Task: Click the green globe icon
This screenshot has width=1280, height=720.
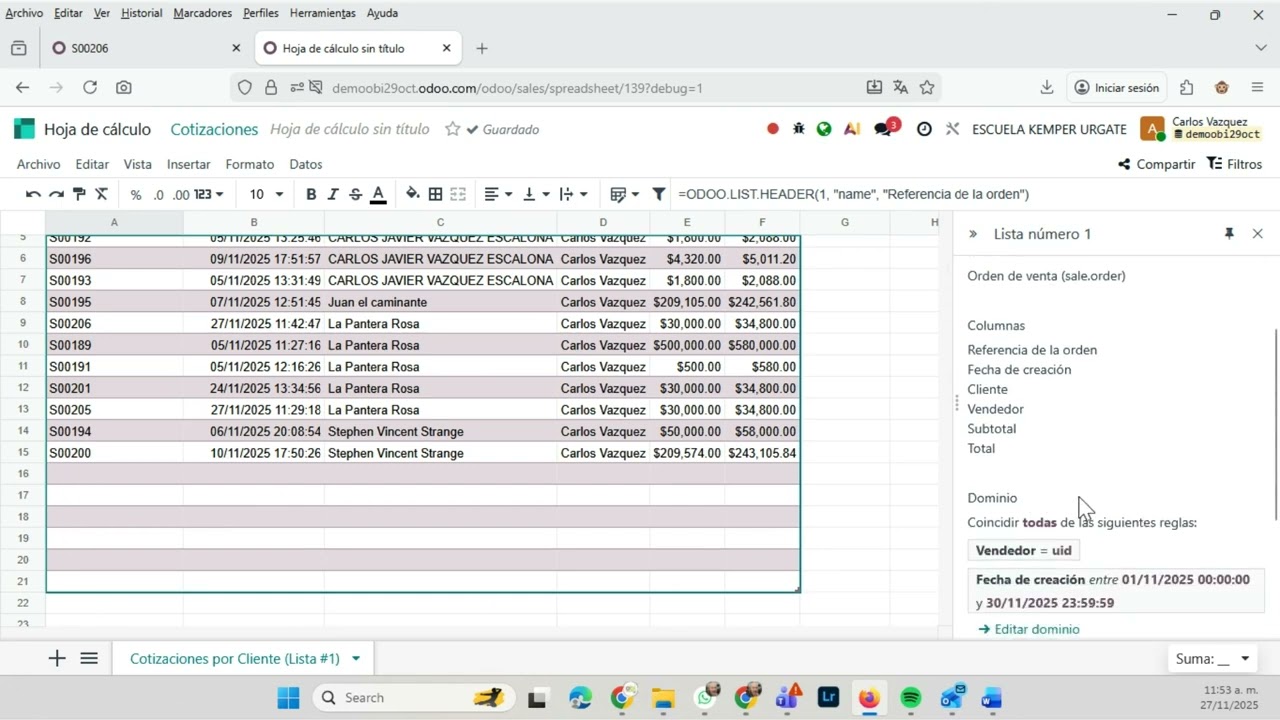Action: tap(824, 129)
